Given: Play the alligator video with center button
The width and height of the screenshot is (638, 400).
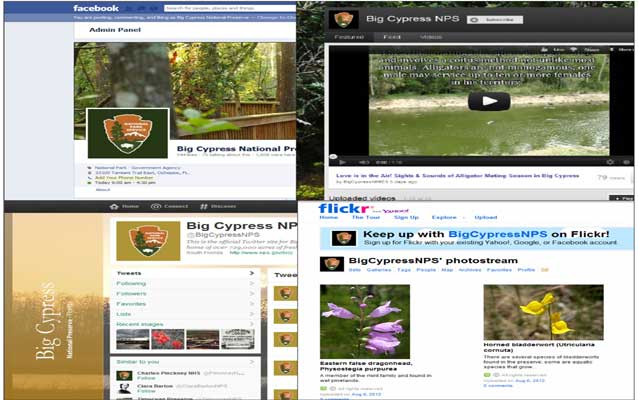Looking at the screenshot, I should coord(489,101).
